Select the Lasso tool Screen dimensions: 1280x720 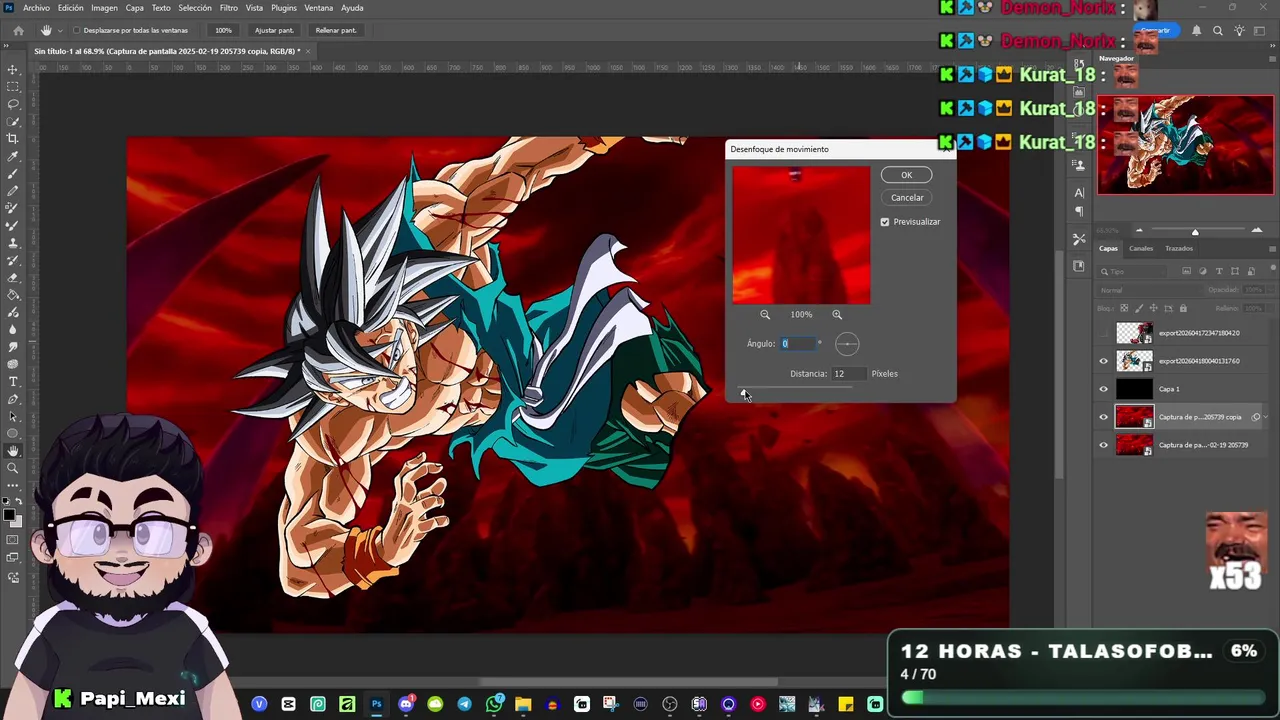(x=13, y=104)
